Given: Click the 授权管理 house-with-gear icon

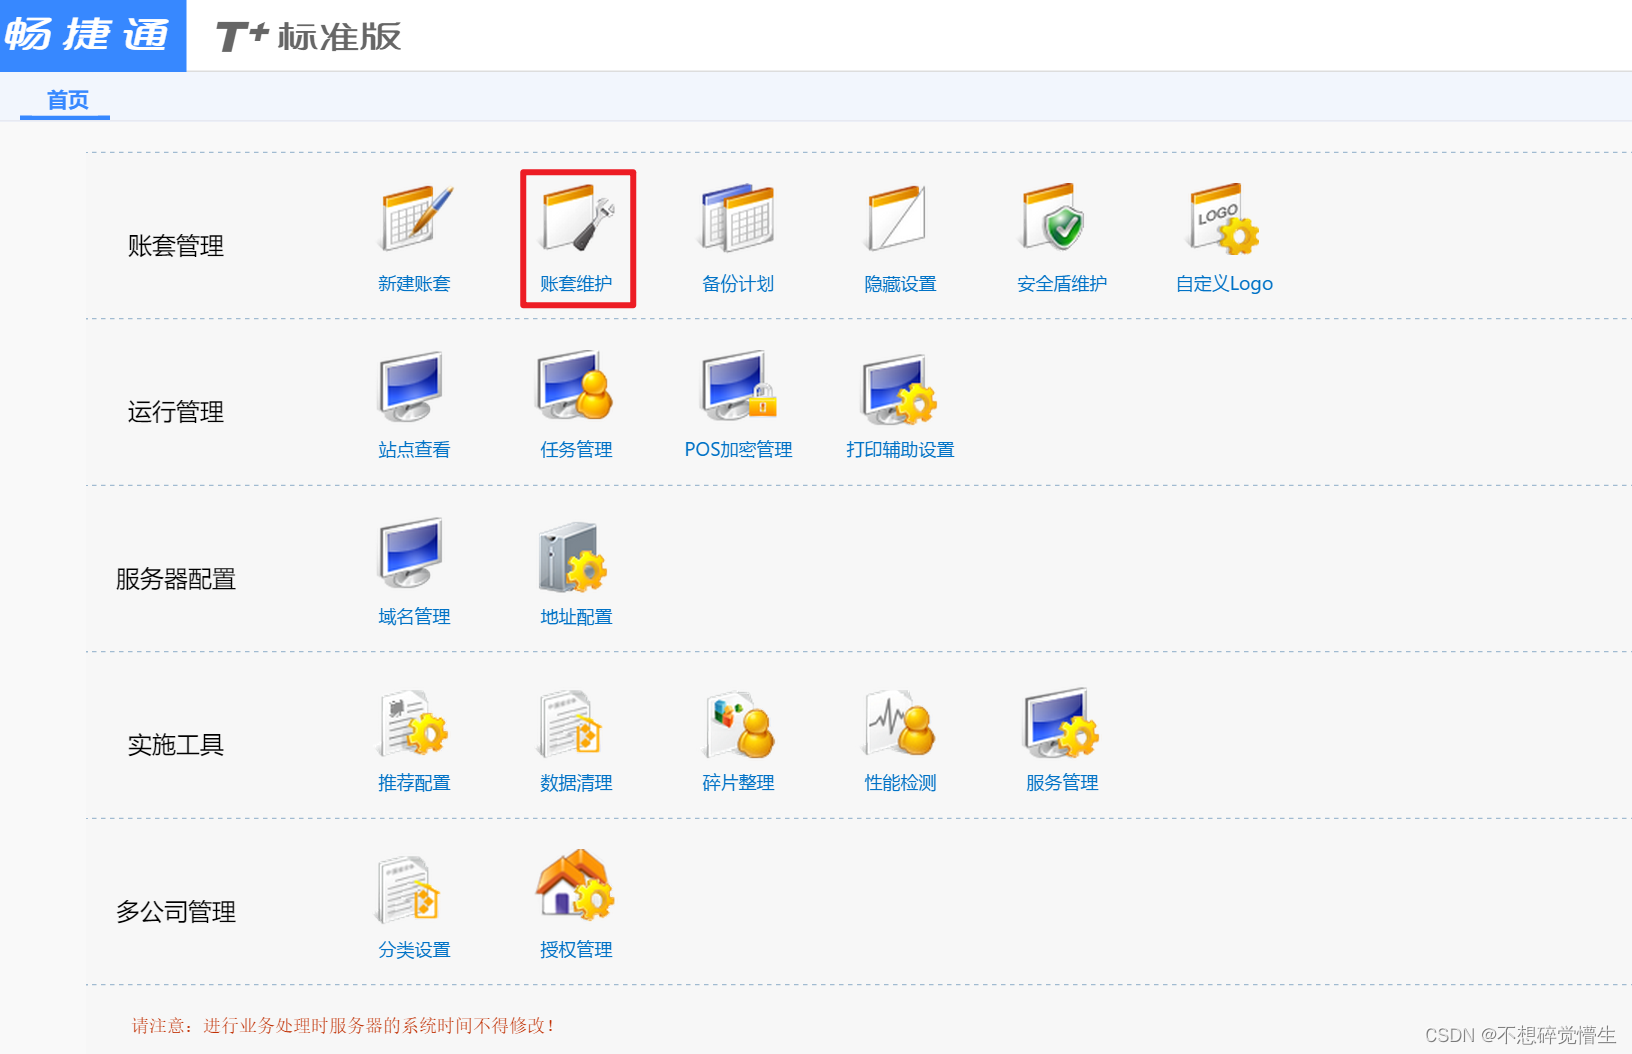Looking at the screenshot, I should (x=575, y=885).
